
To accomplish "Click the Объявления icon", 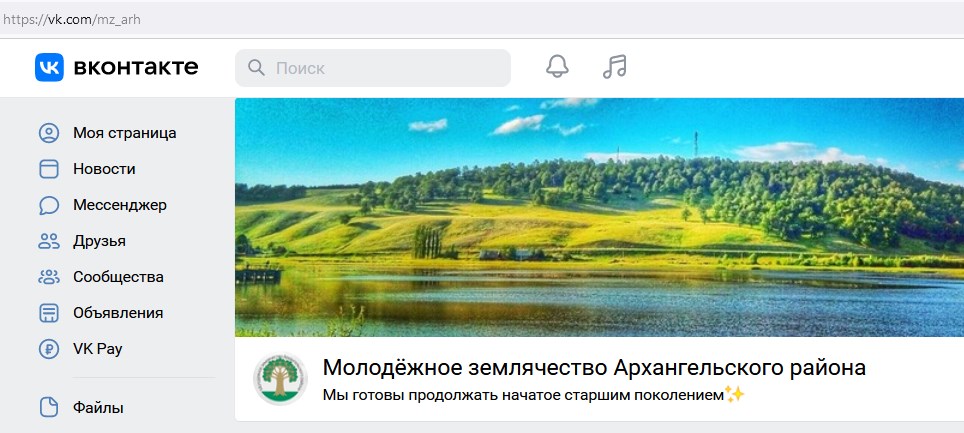I will pyautogui.click(x=49, y=312).
